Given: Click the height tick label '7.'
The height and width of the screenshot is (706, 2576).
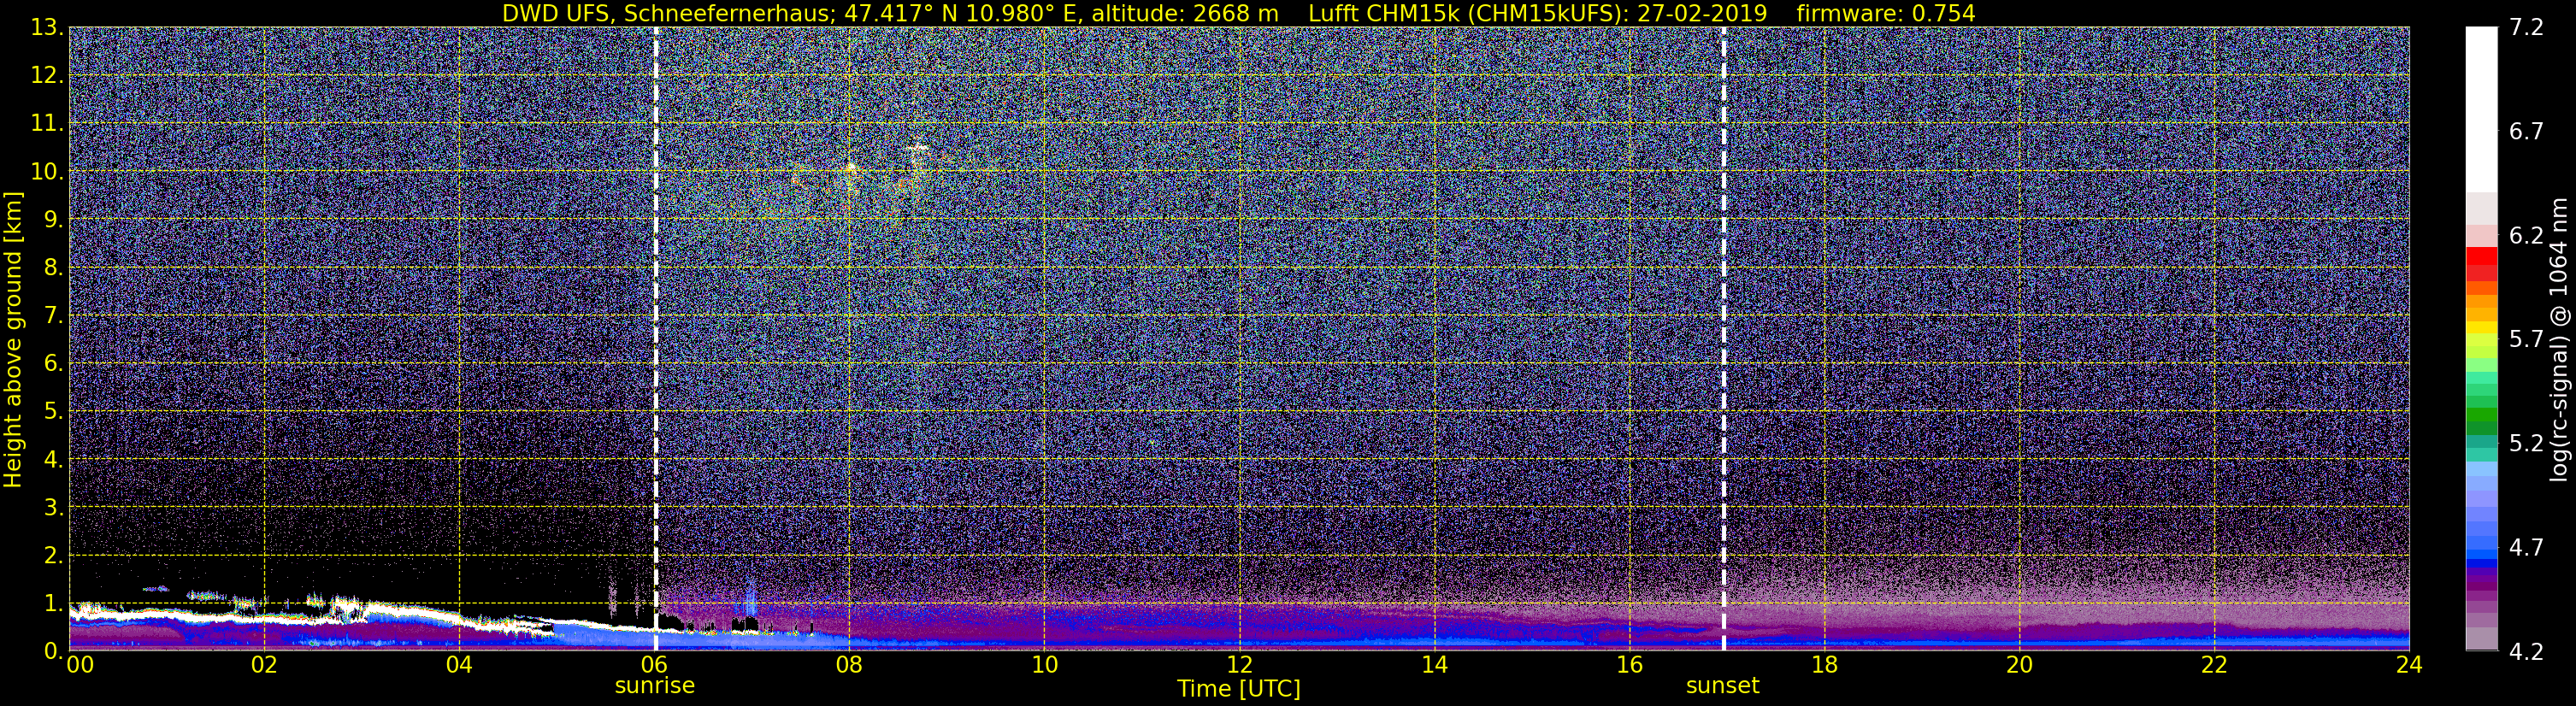Looking at the screenshot, I should click(x=53, y=315).
